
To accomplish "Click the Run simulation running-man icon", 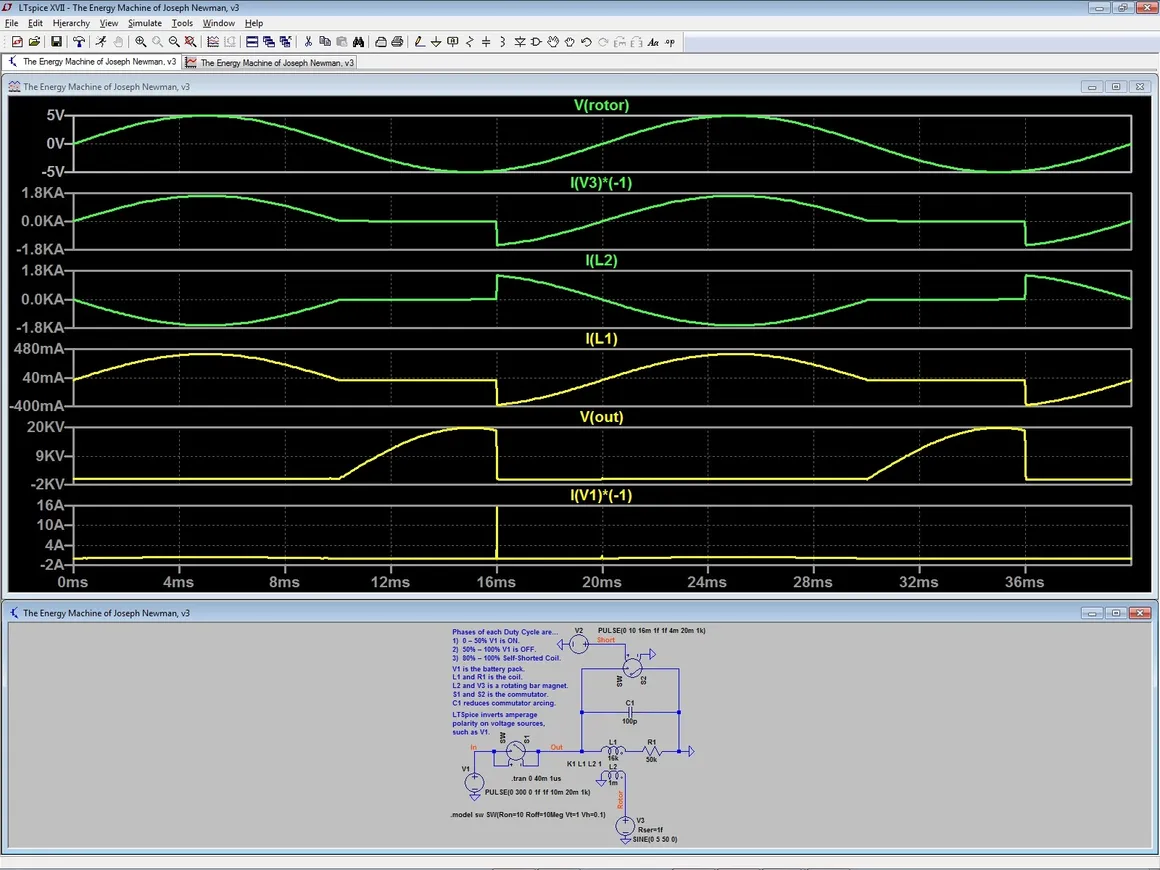I will coord(100,42).
